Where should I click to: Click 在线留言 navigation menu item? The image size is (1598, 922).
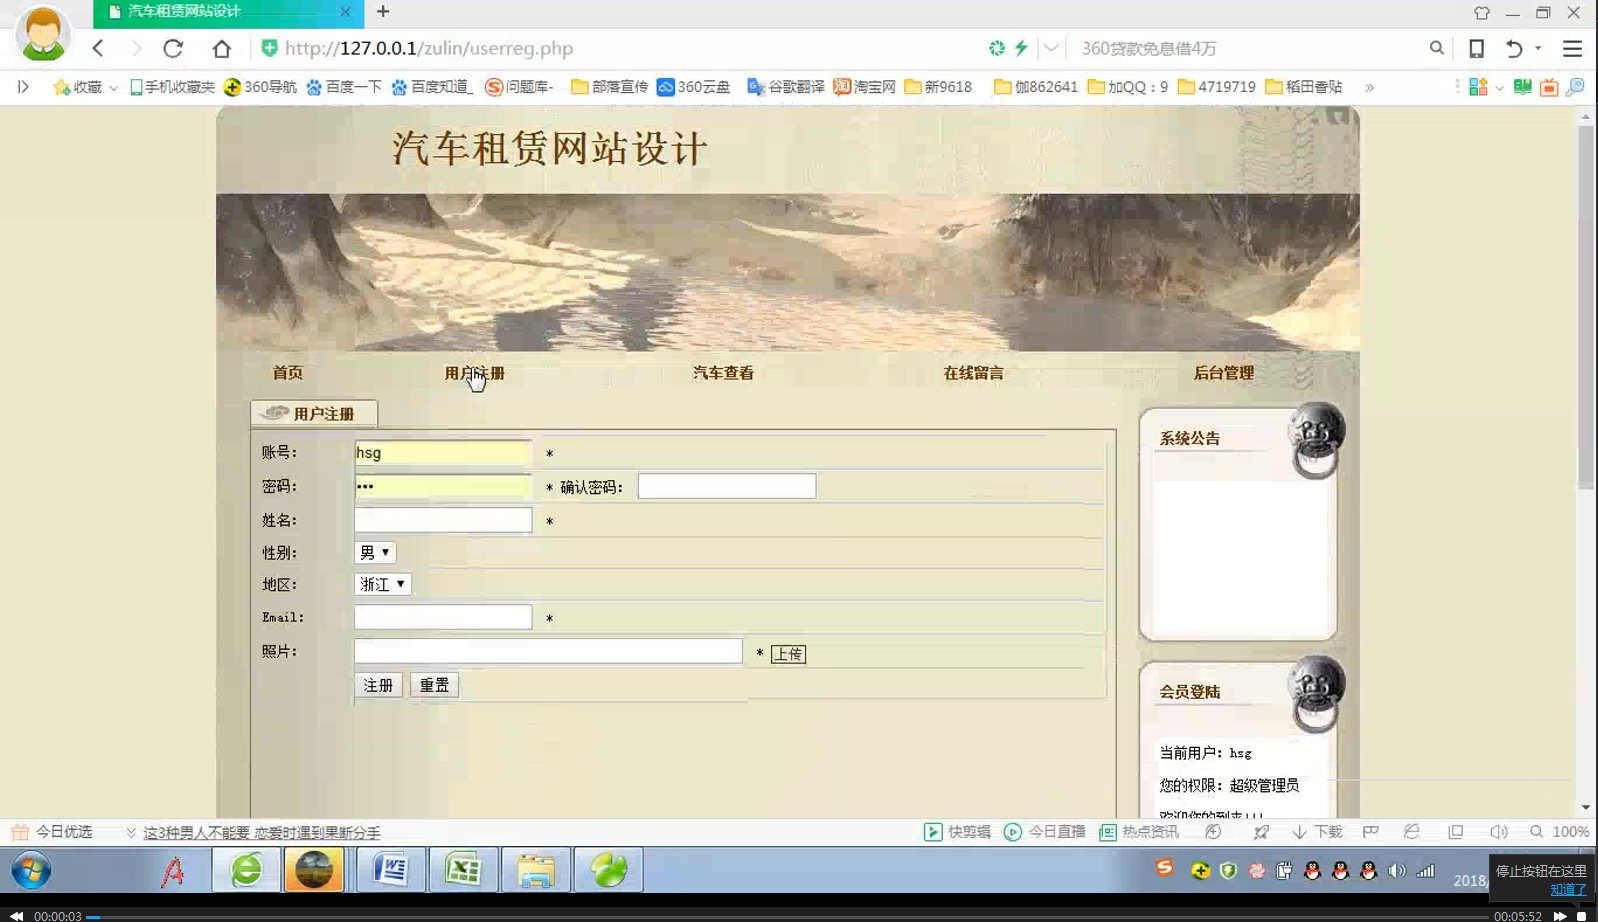[973, 373]
